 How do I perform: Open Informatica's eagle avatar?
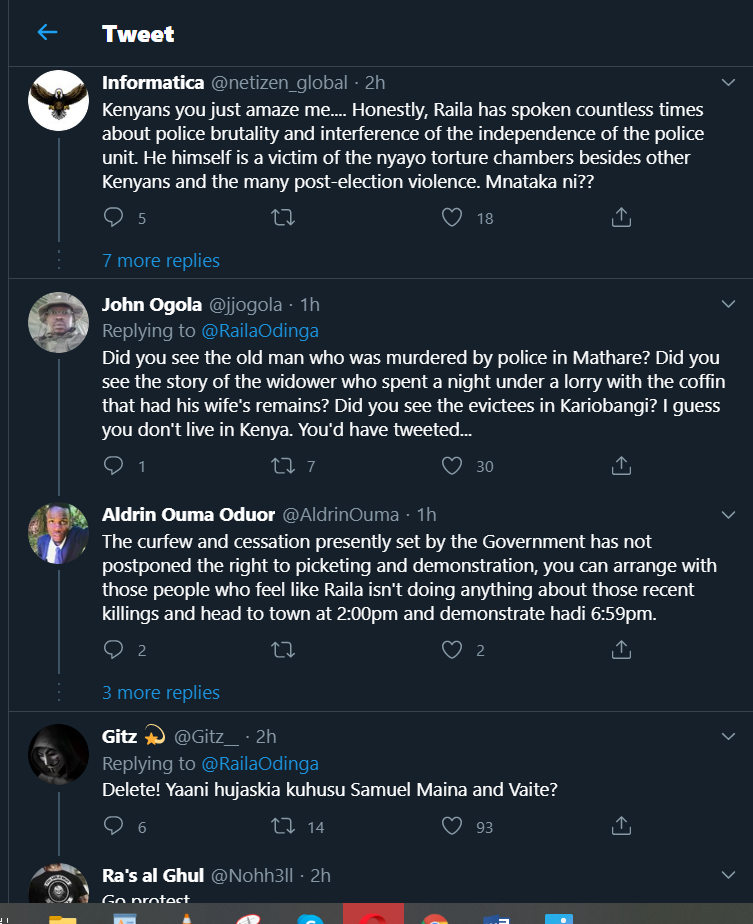[58, 101]
